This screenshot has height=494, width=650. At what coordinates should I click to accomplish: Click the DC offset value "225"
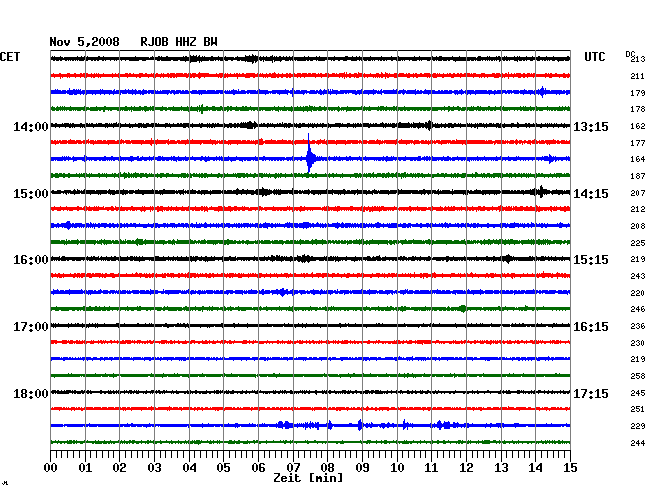[638, 243]
